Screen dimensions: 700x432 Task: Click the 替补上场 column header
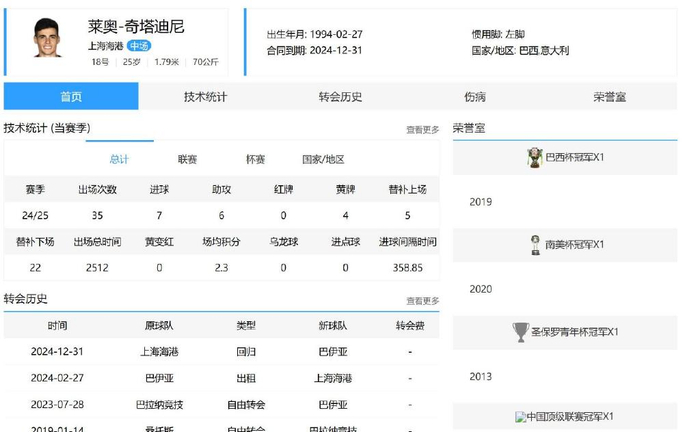408,190
